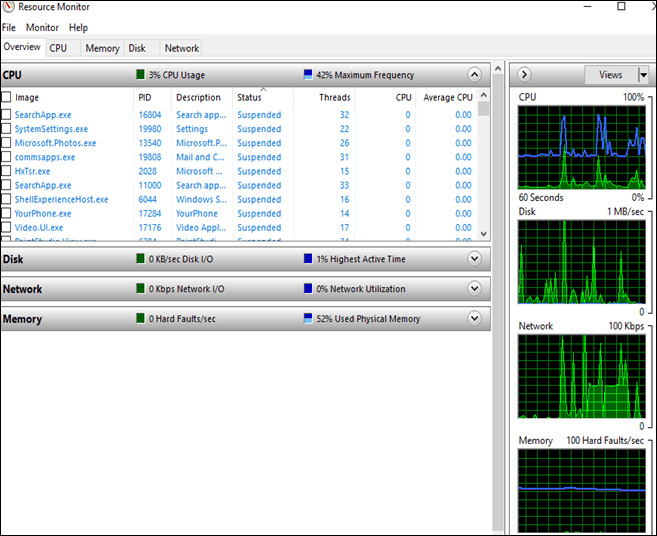Select the ShellExperienceHost.exe process name
This screenshot has width=657, height=536.
point(61,199)
